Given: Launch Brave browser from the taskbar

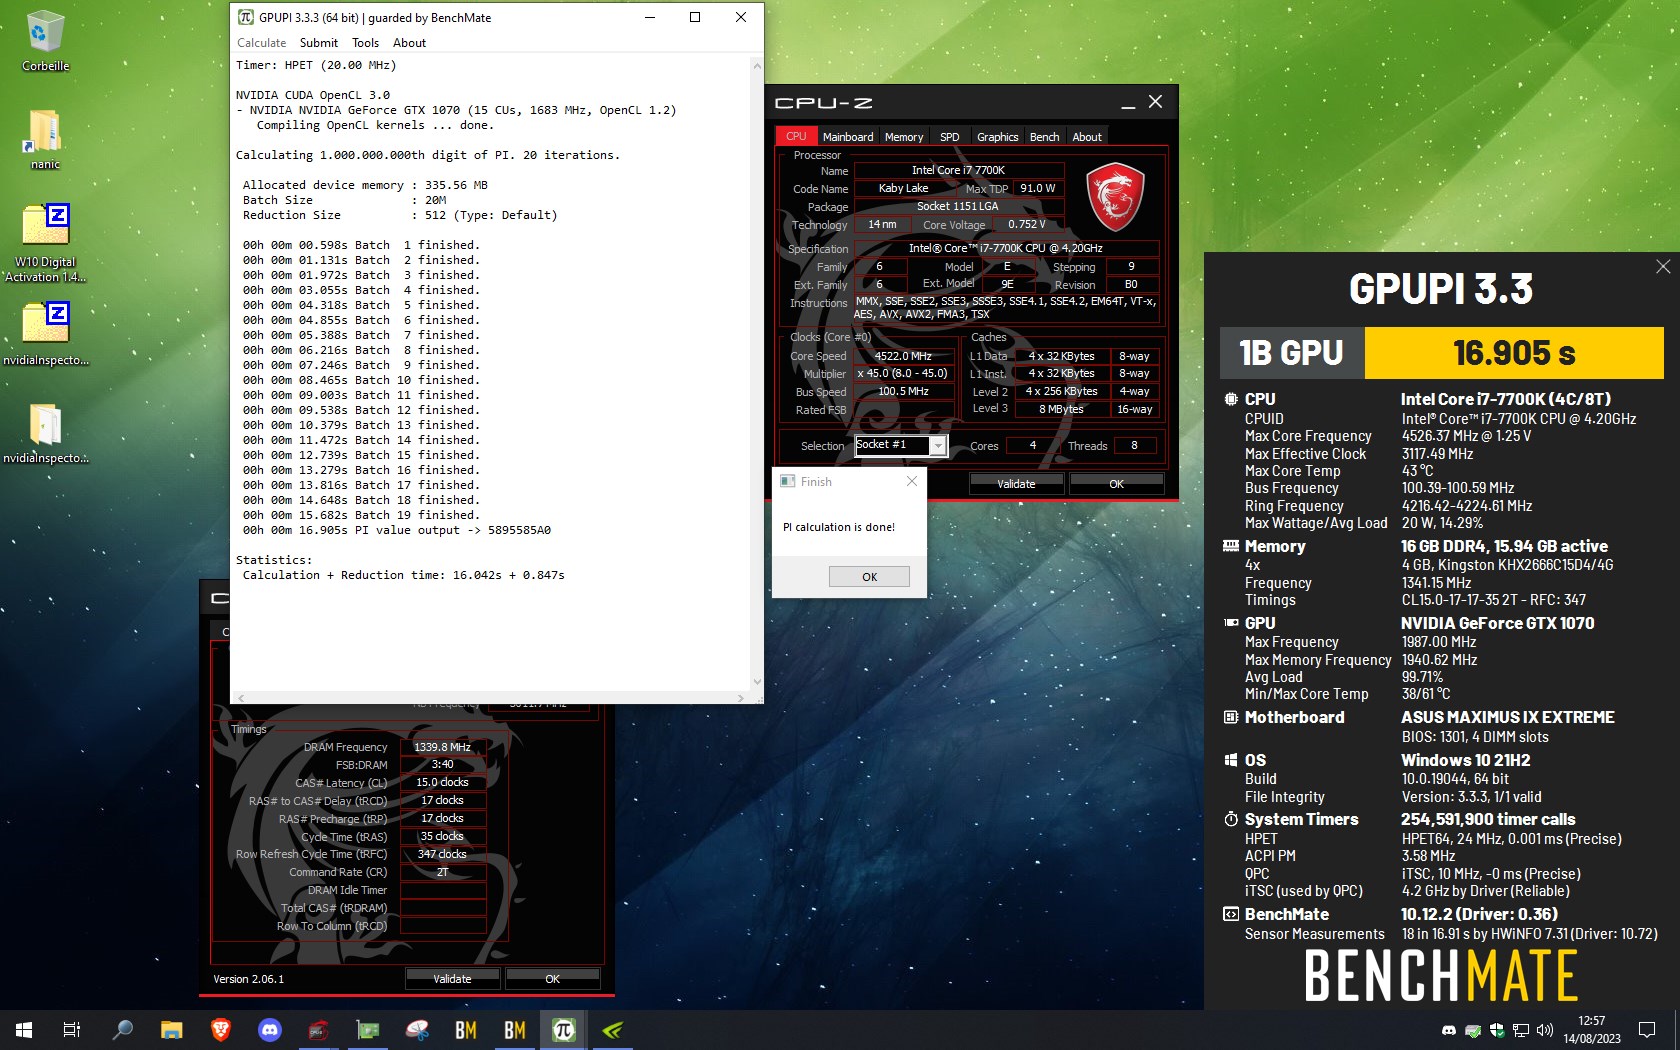Looking at the screenshot, I should tap(221, 1029).
